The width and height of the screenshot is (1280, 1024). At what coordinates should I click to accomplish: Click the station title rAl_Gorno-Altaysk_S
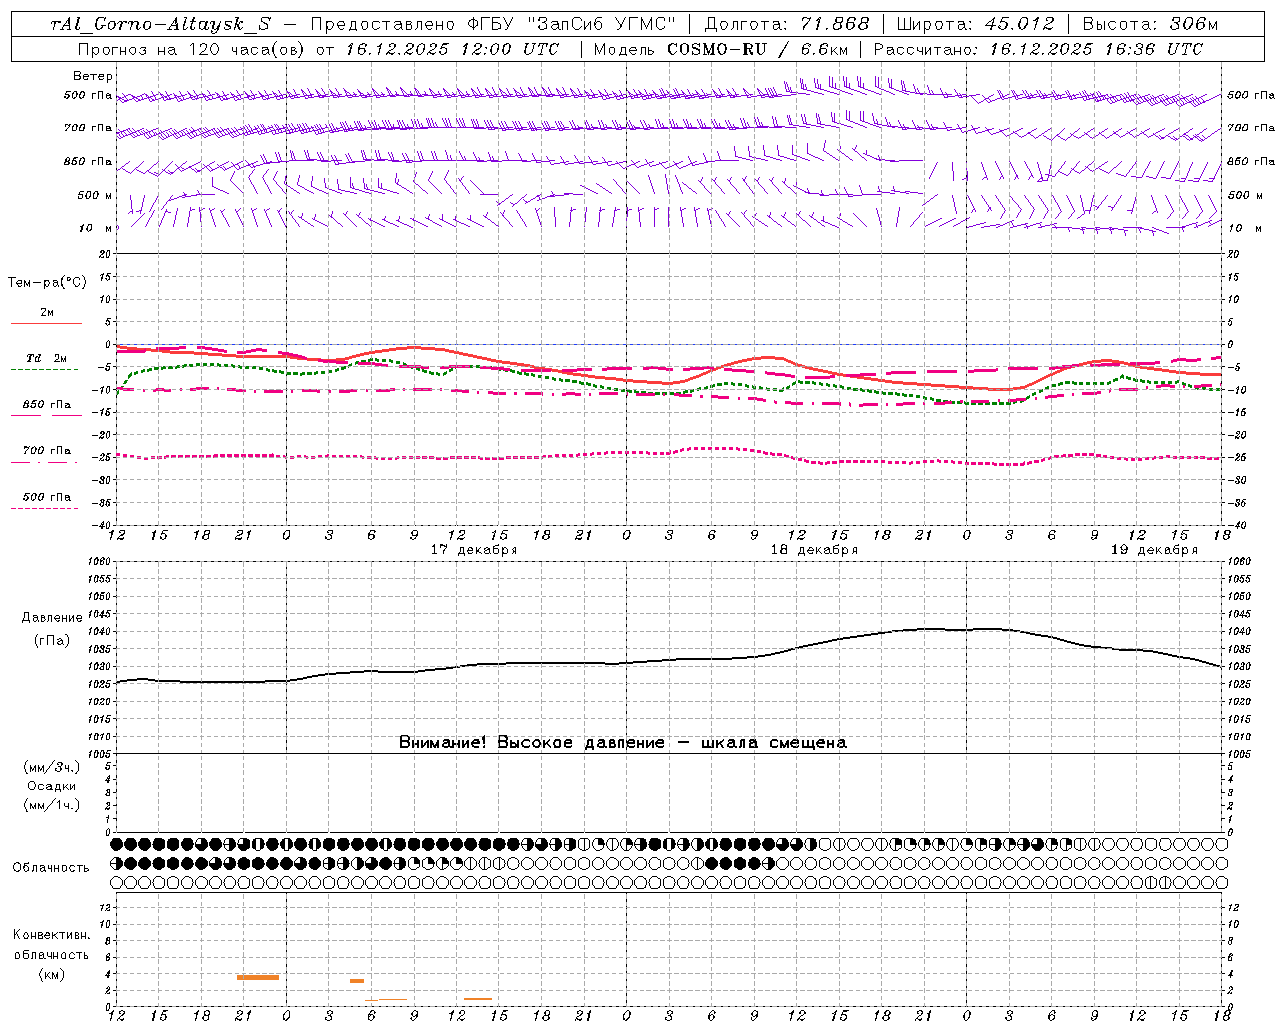(160, 24)
